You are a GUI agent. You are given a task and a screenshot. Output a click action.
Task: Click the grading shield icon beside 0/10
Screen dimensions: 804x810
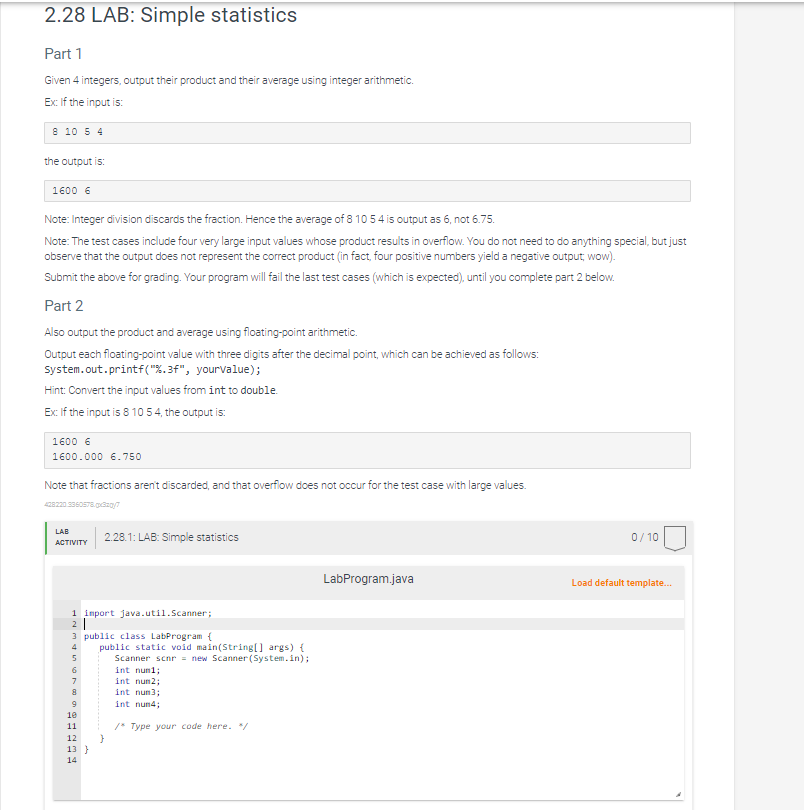click(x=674, y=537)
